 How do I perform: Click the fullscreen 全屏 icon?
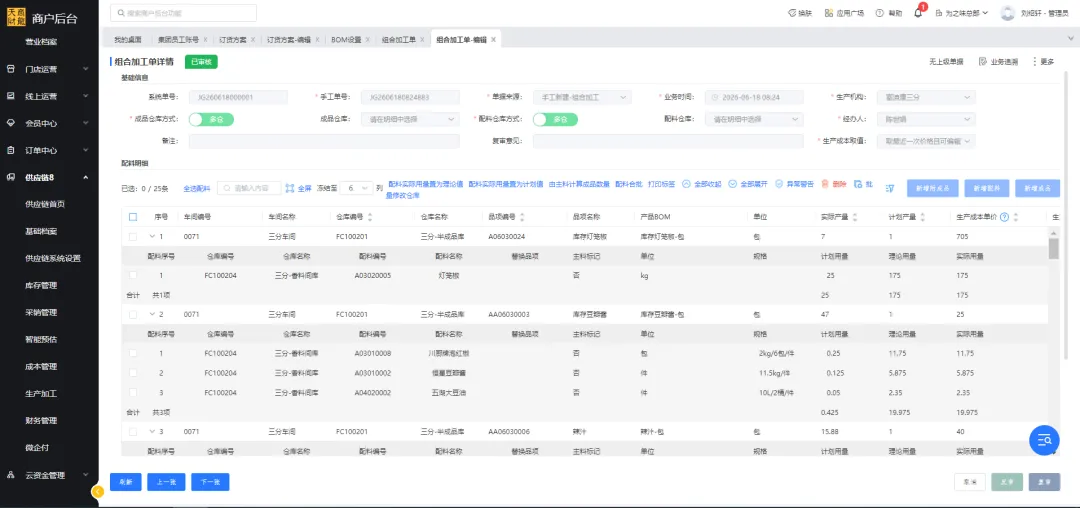[x=290, y=187]
